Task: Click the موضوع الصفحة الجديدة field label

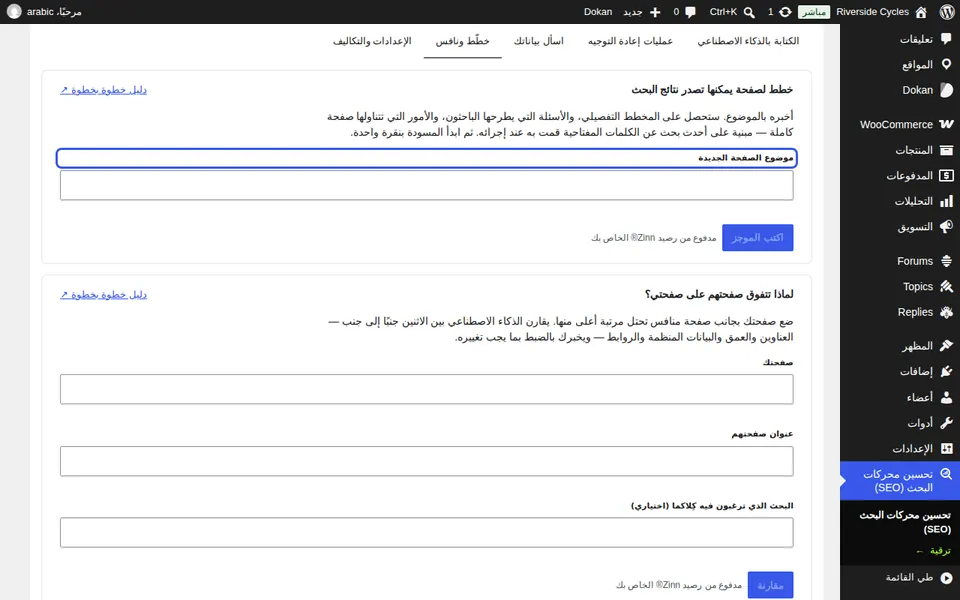Action: (x=746, y=158)
